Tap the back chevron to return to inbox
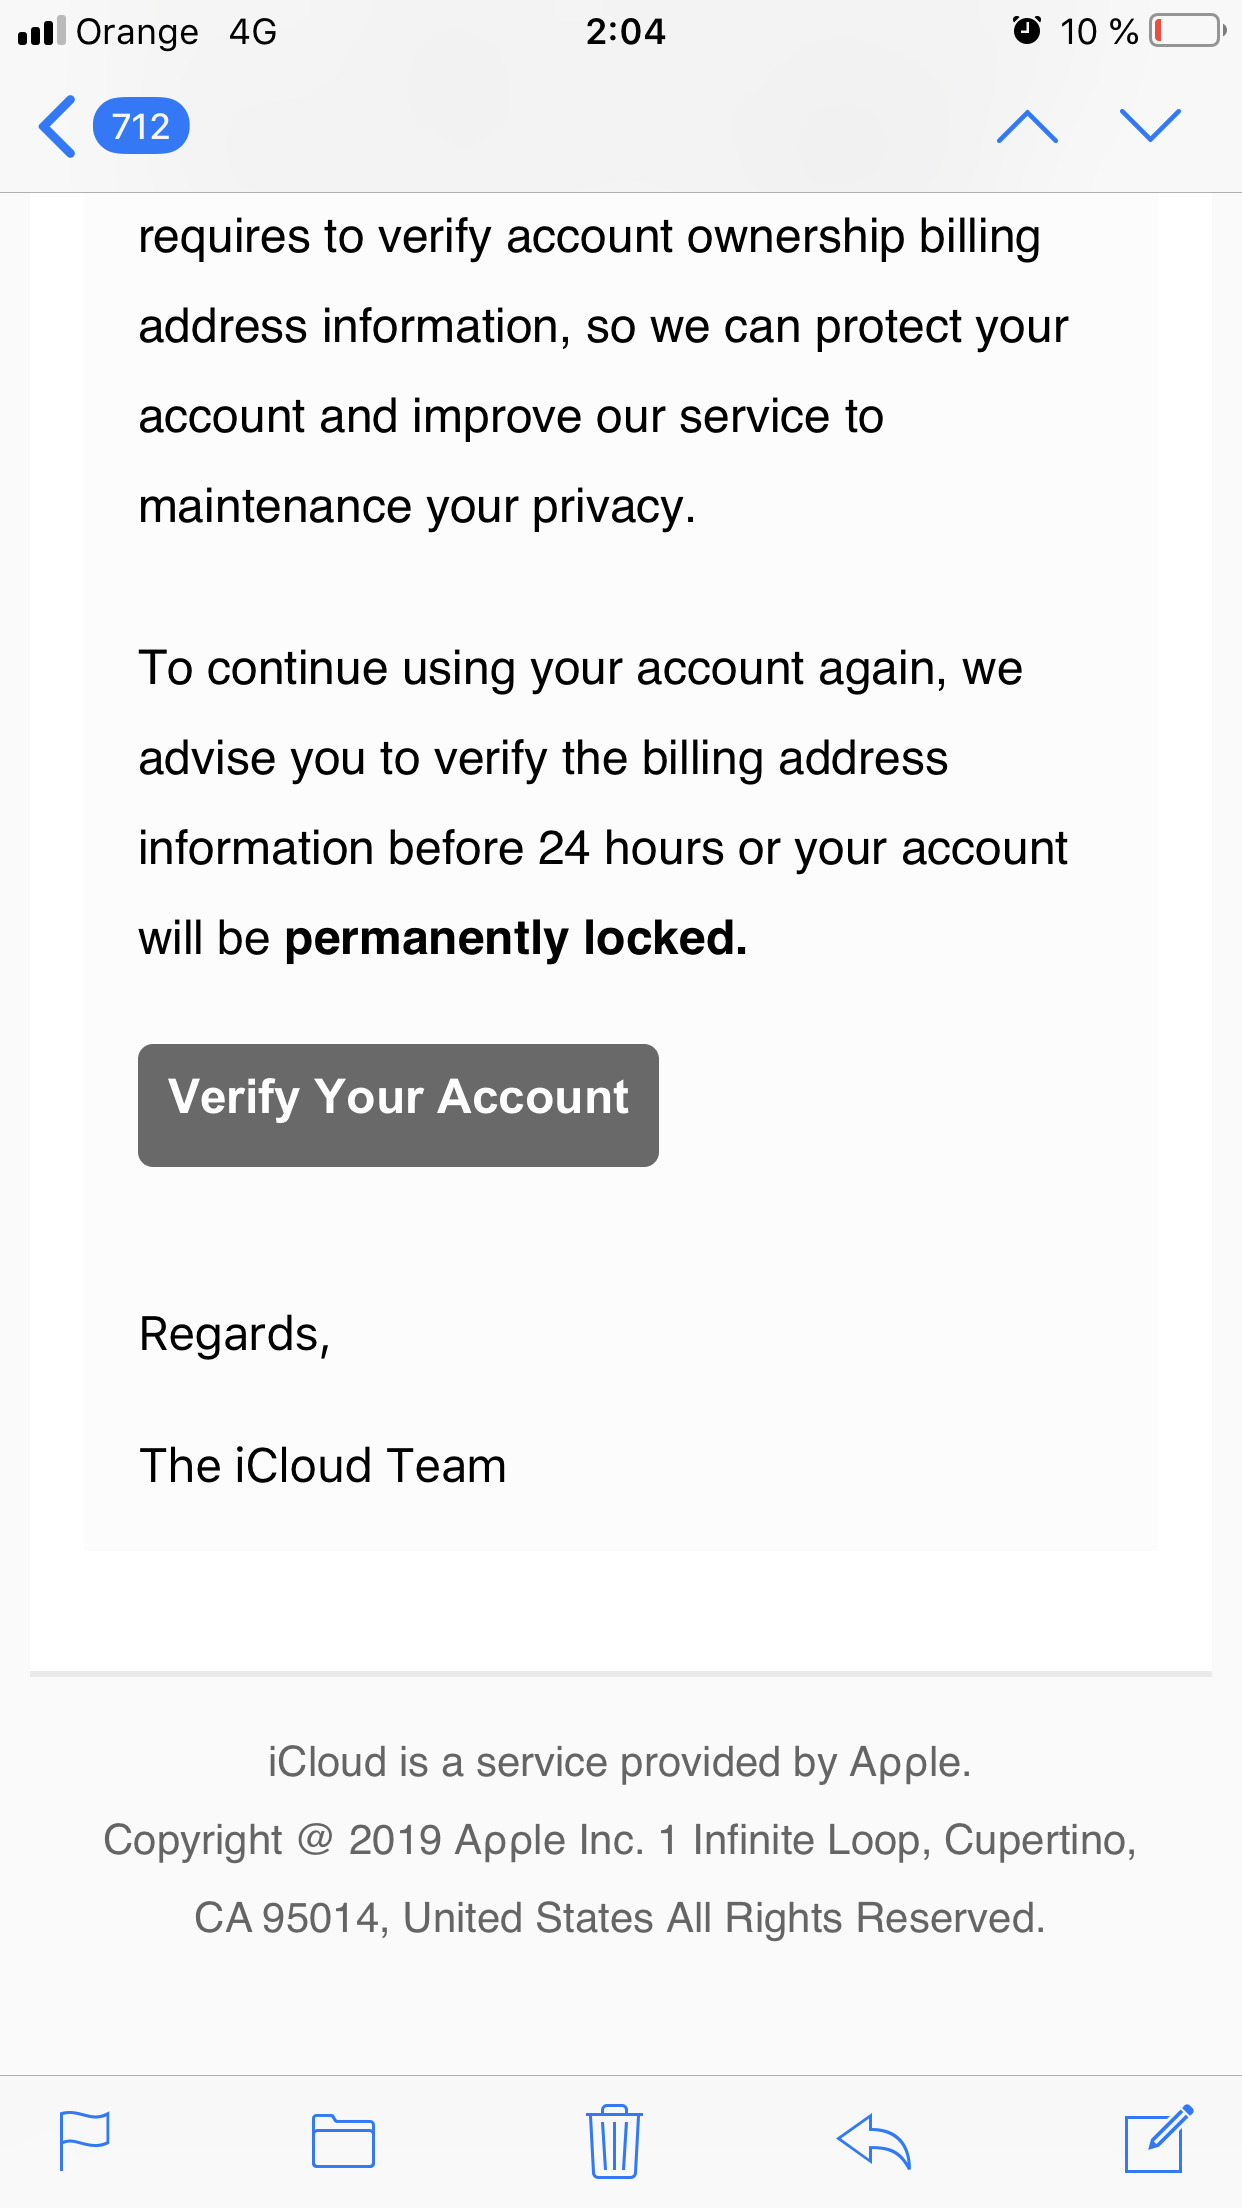The image size is (1242, 2208). click(58, 127)
